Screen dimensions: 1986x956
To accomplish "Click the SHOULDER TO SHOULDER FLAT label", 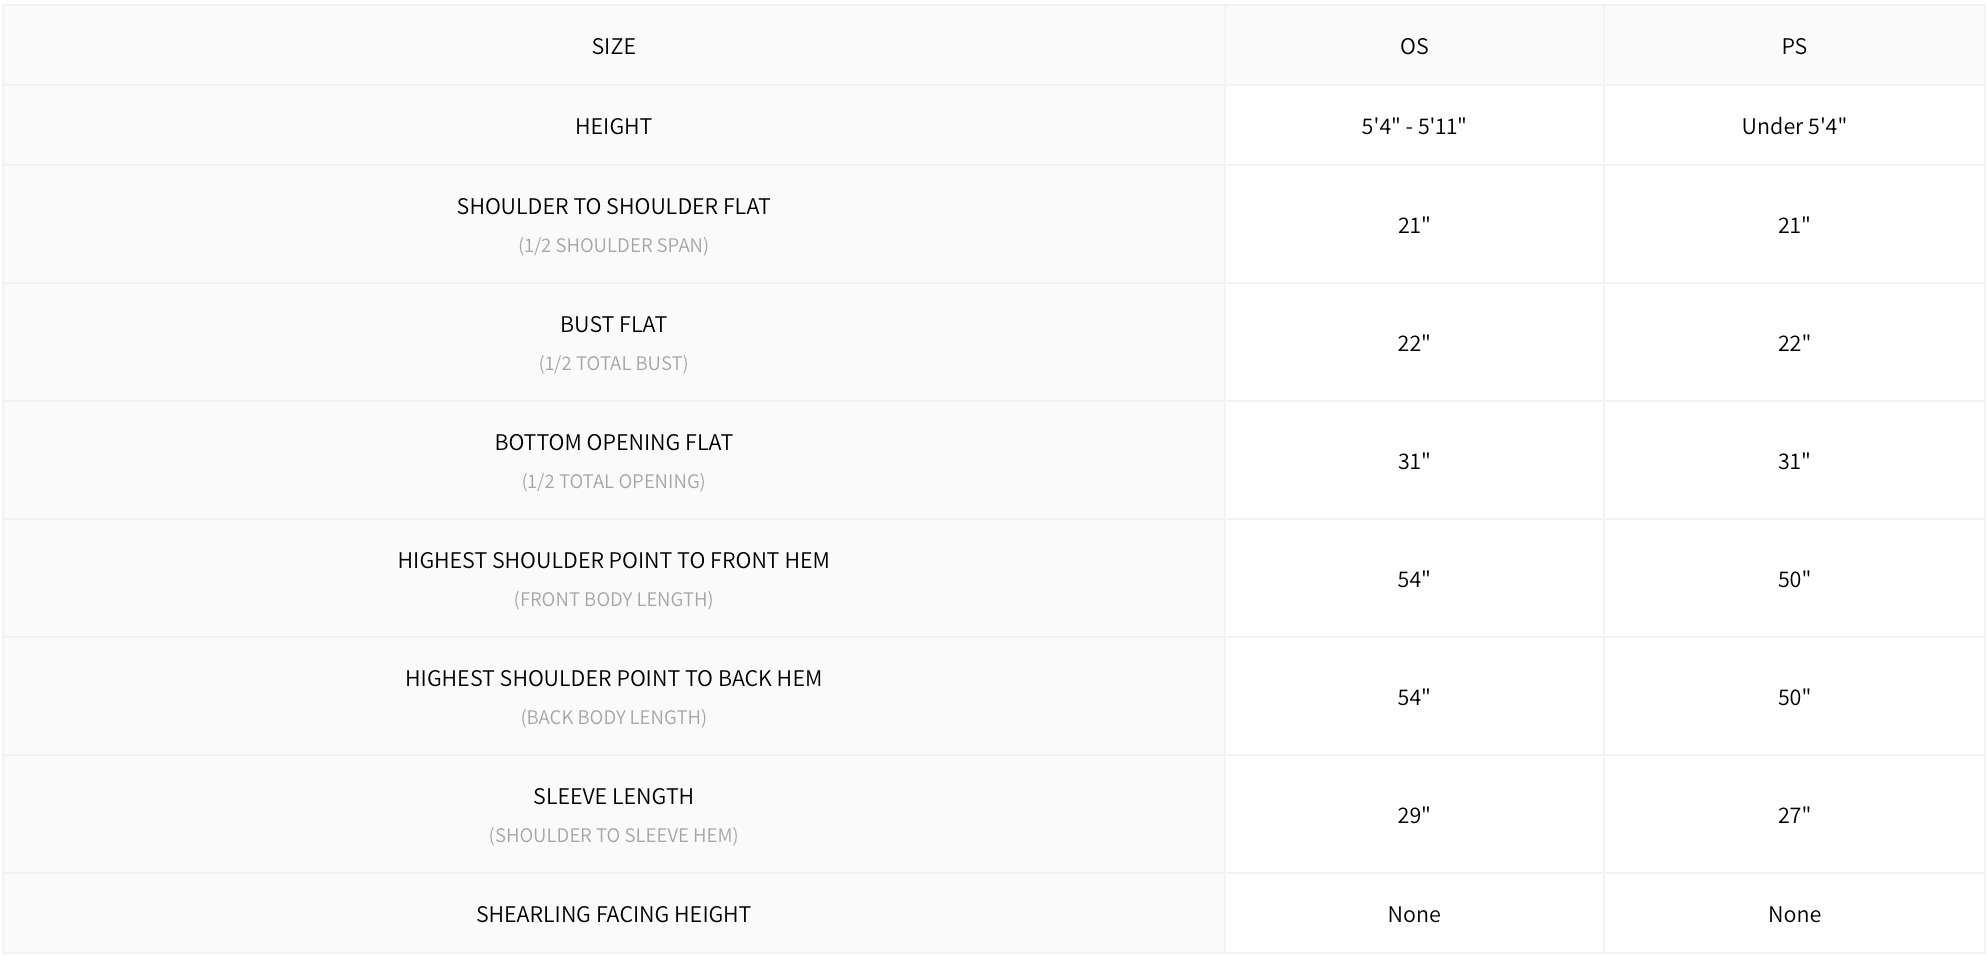I will [x=613, y=206].
